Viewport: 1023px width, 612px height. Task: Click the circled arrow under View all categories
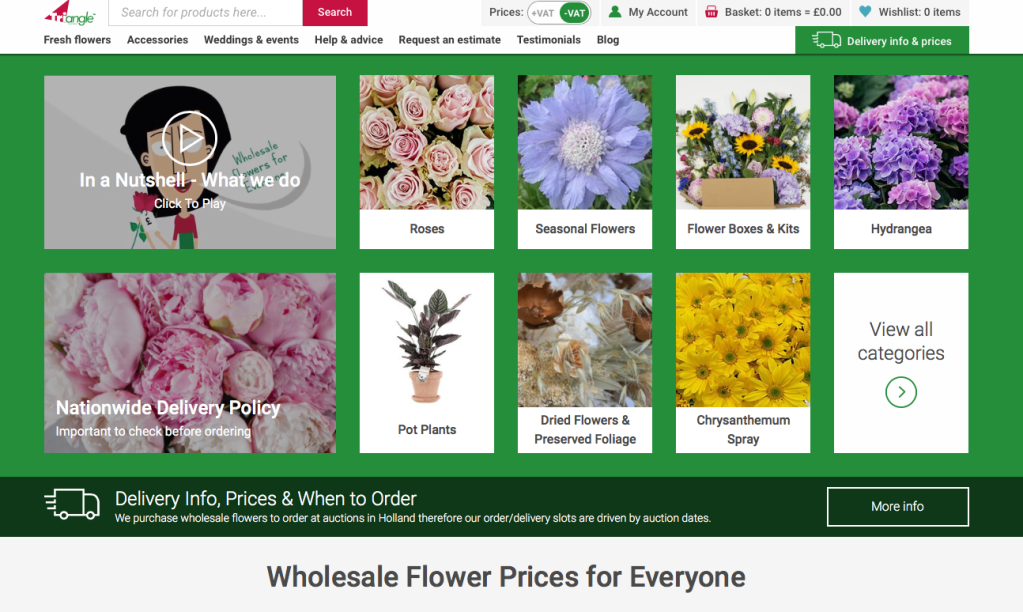(901, 392)
